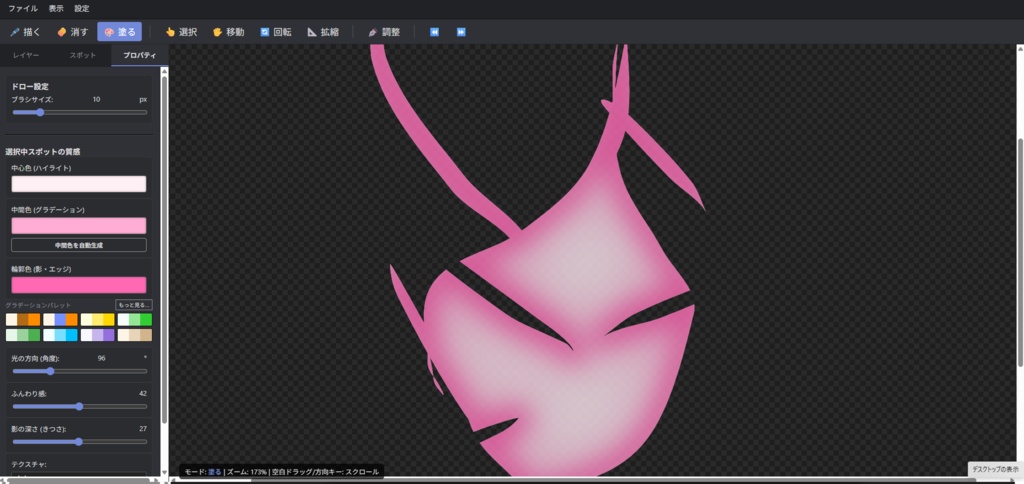Viewport: 1024px width, 484px height.
Task: Click the 影の深さ value 27
Action: 143,428
